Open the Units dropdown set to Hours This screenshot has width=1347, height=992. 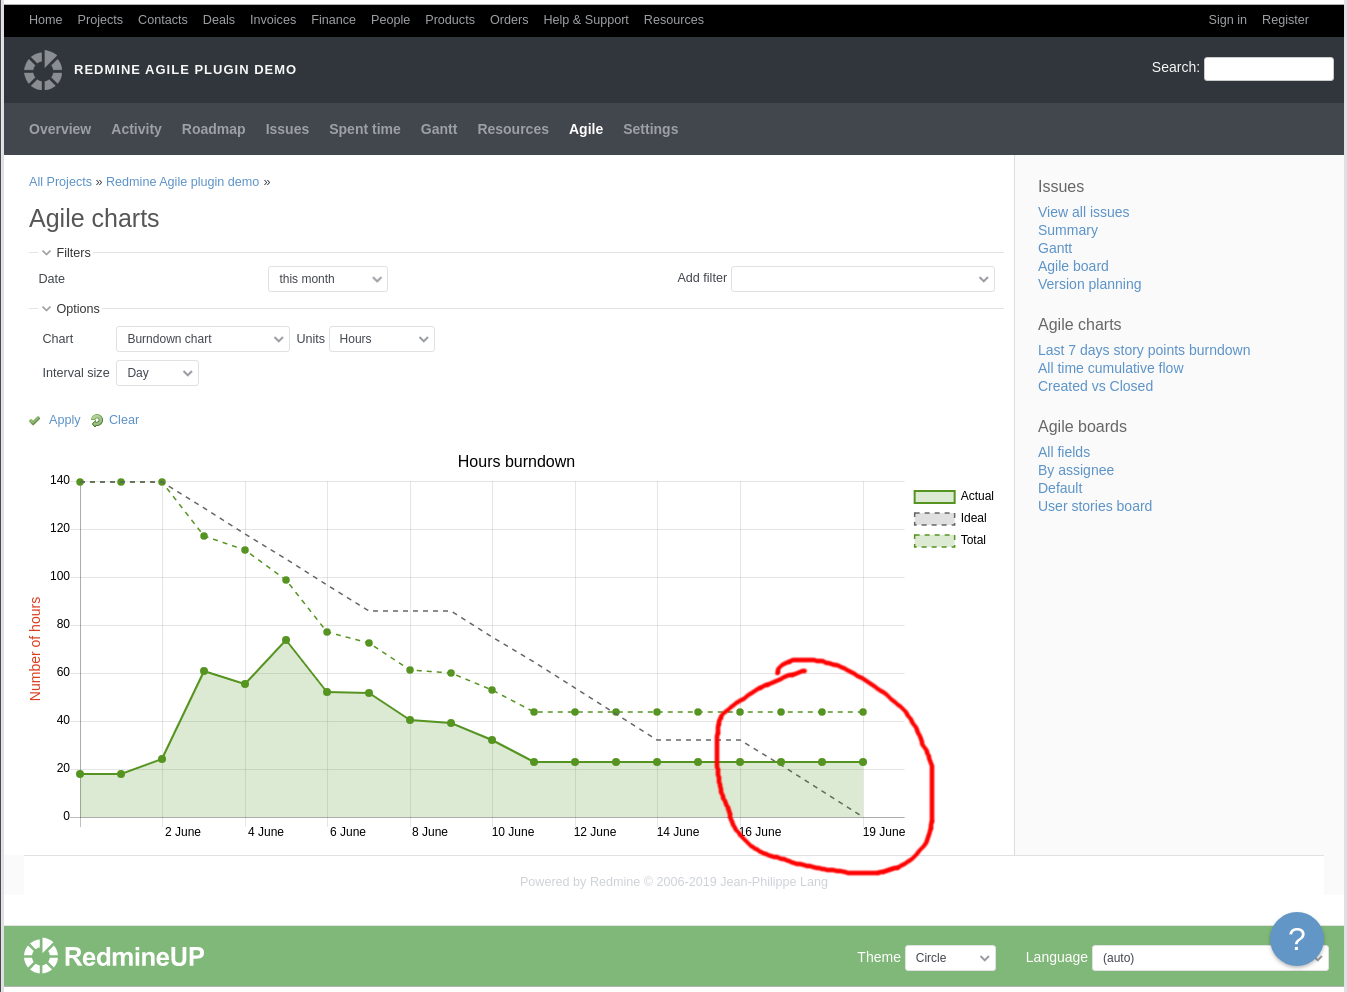pos(381,339)
